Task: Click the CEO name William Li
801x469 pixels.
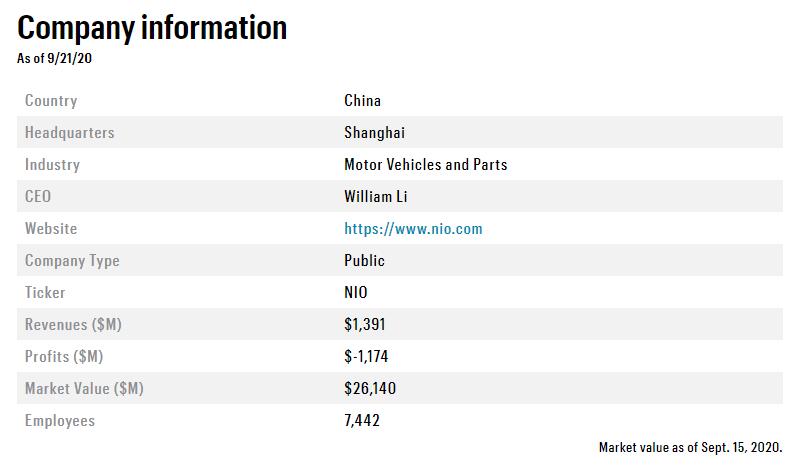Action: [376, 197]
